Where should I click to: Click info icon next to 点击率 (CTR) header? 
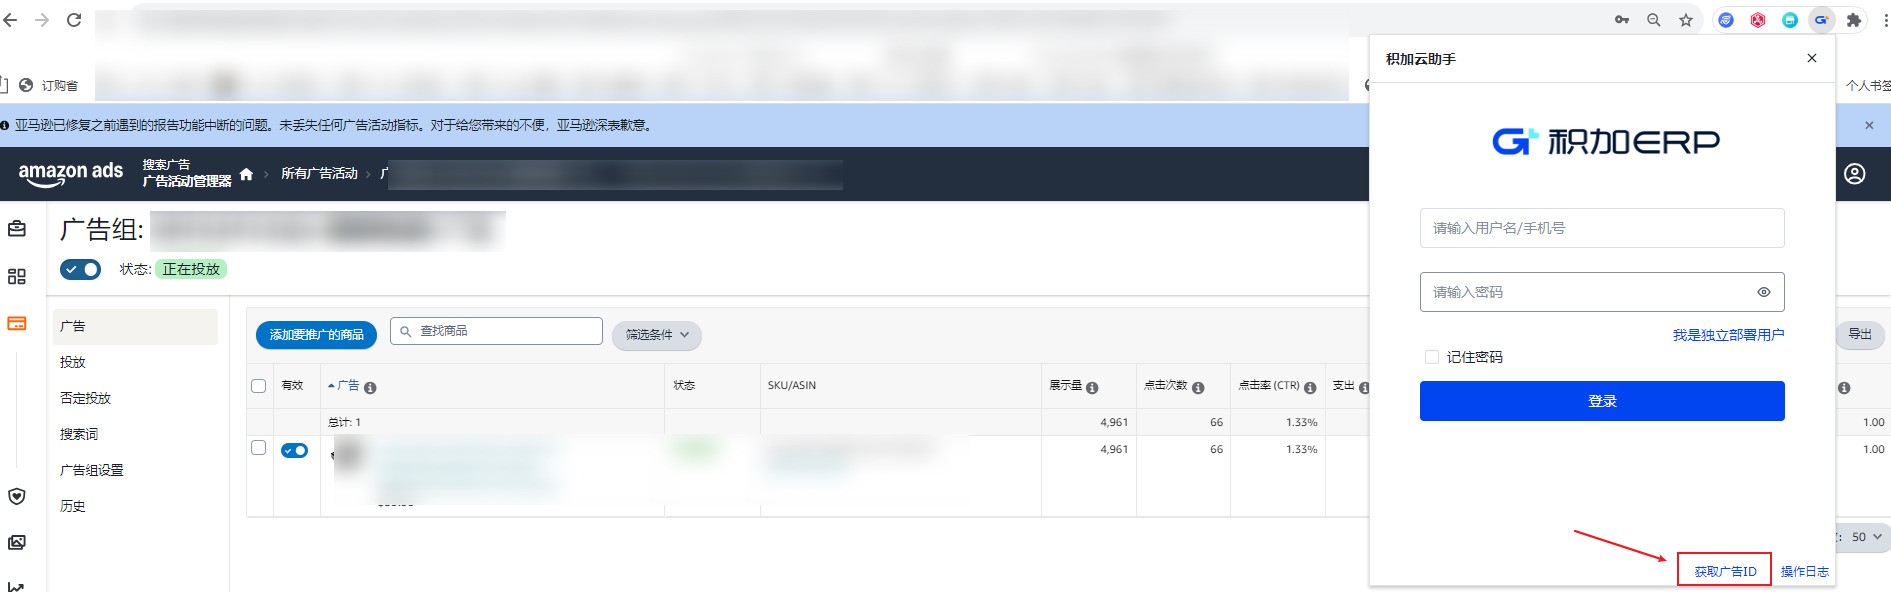pyautogui.click(x=1310, y=388)
